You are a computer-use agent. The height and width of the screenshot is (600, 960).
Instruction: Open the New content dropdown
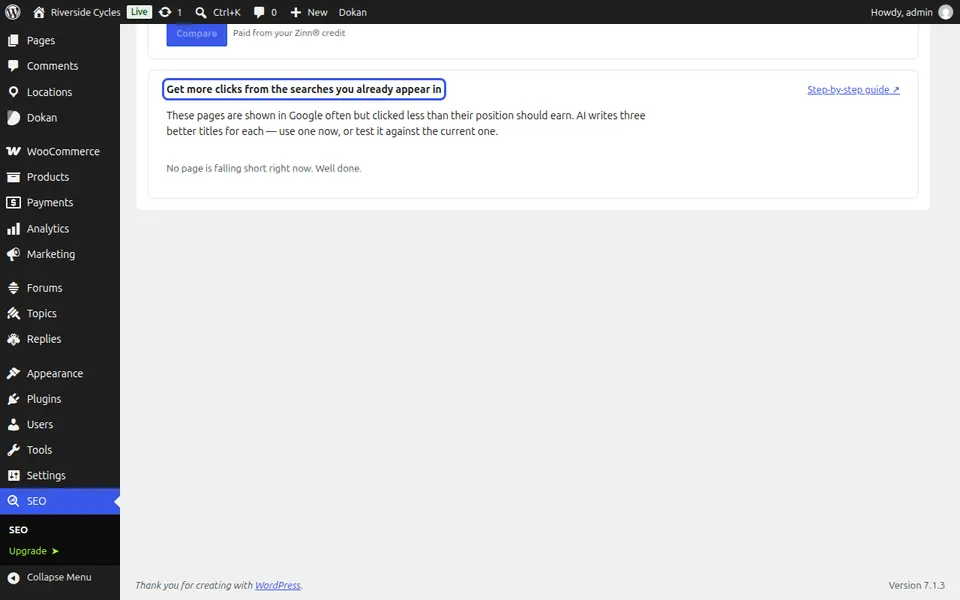click(309, 12)
